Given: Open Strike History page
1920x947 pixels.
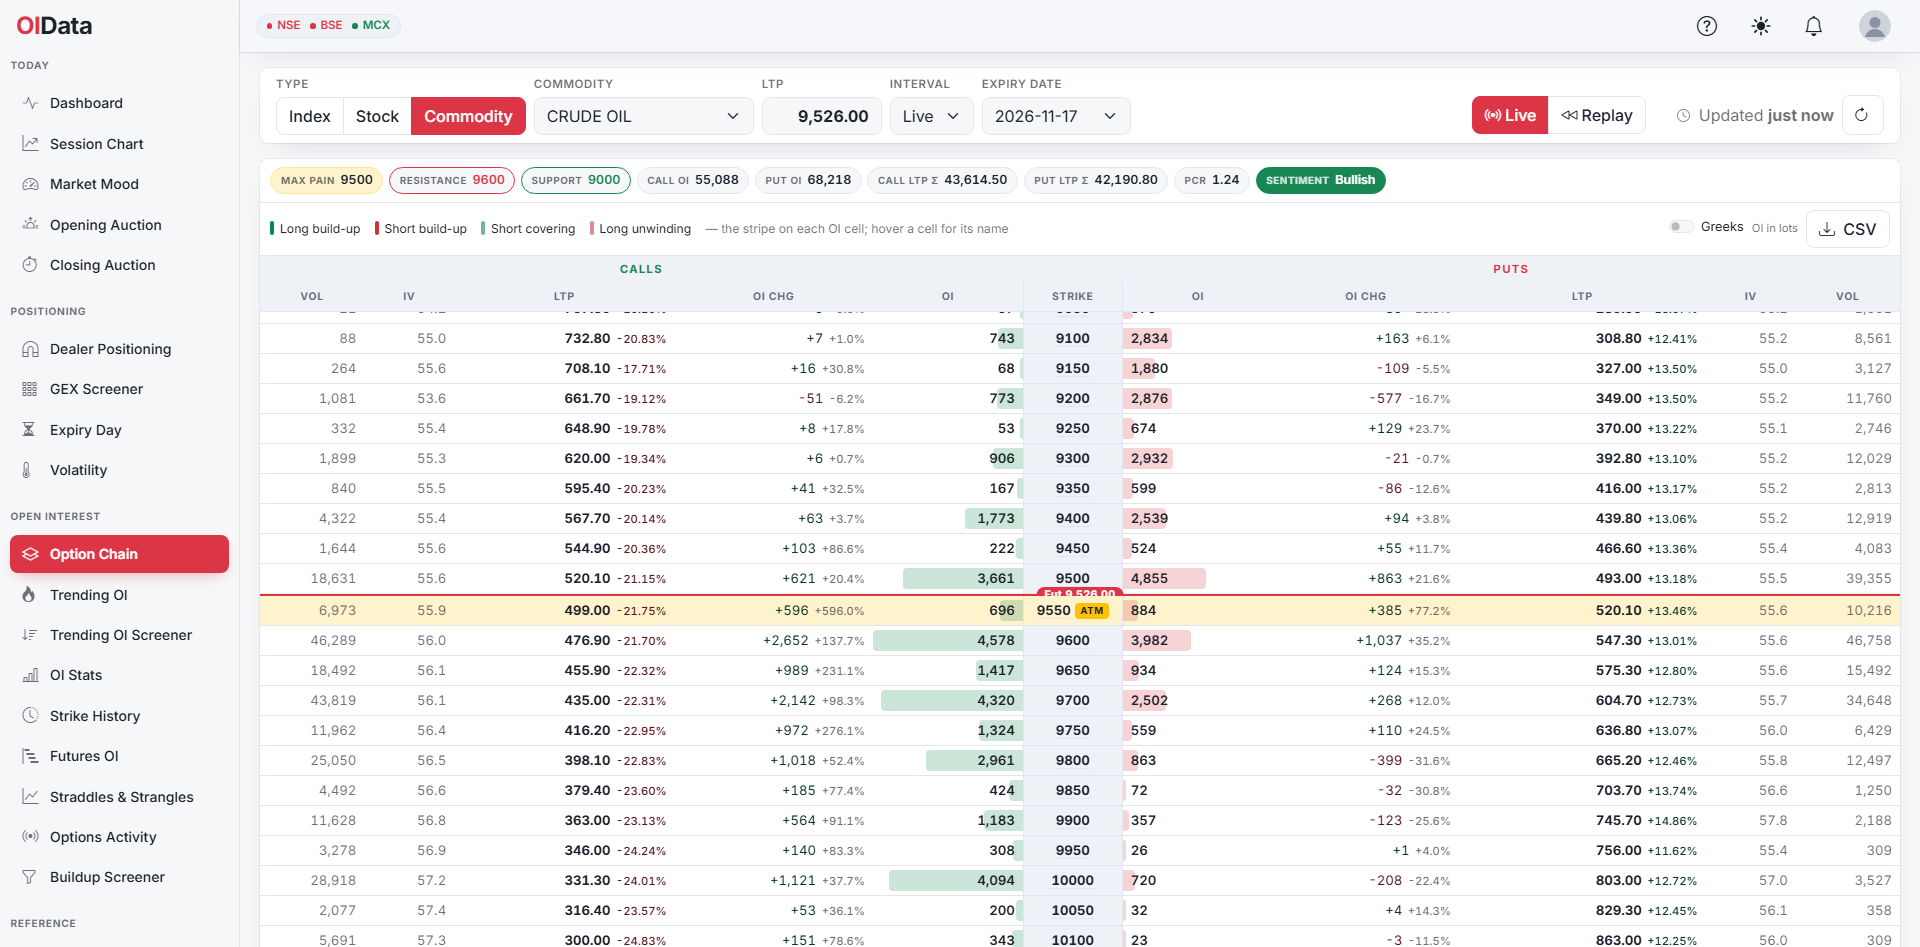Looking at the screenshot, I should click(x=120, y=716).
